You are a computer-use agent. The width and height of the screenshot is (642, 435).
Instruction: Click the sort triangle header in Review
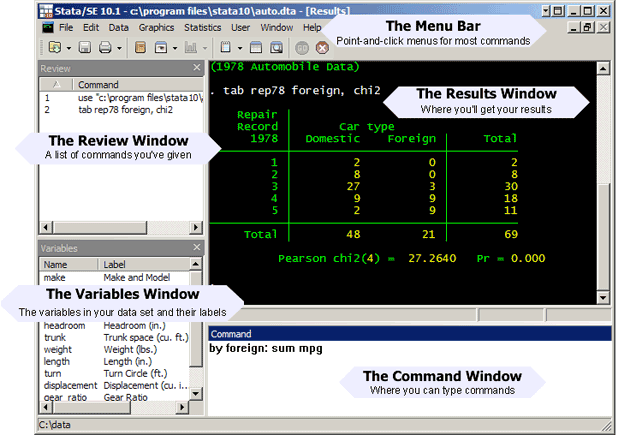point(57,85)
